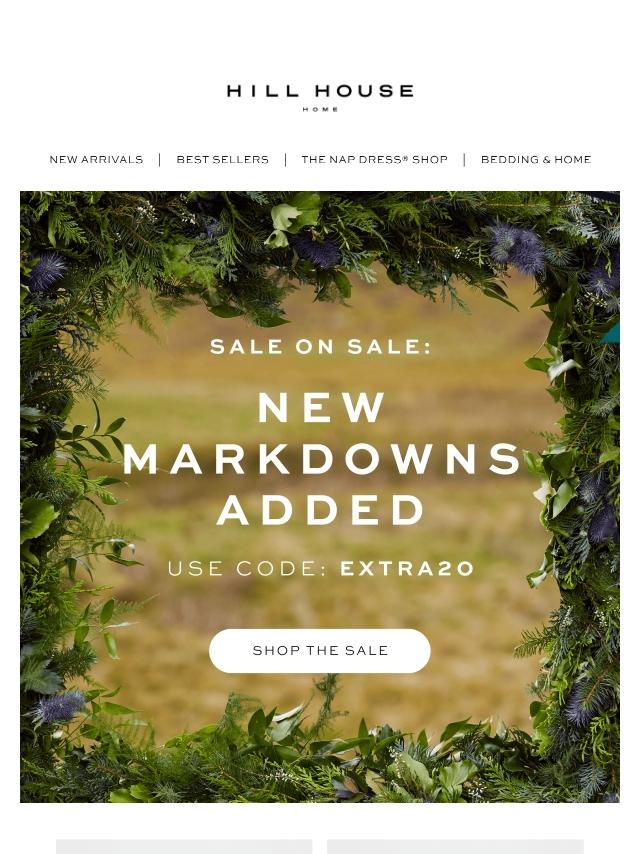Go to Best Sellers
The image size is (640, 854).
pyautogui.click(x=222, y=160)
